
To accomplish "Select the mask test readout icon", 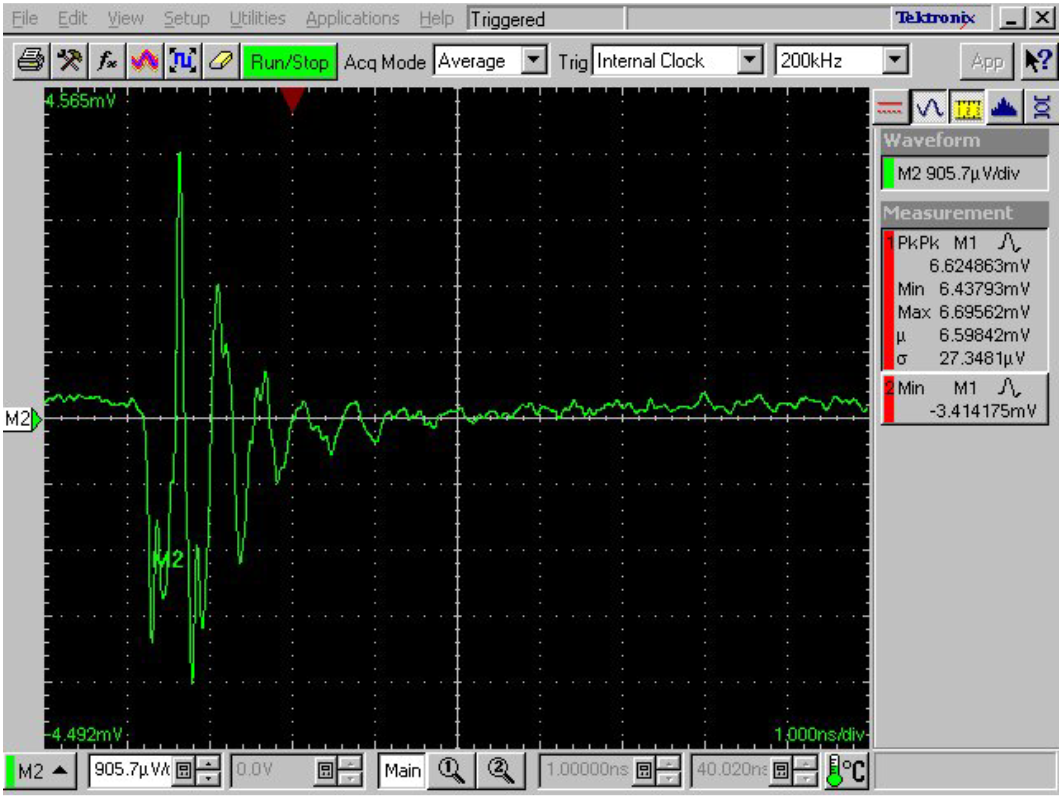I will click(1040, 107).
